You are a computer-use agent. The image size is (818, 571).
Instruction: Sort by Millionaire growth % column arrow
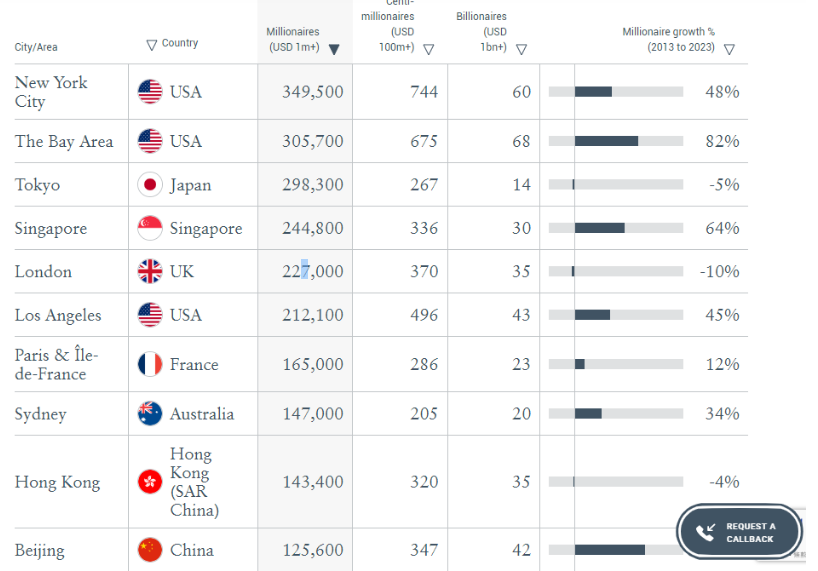[729, 49]
